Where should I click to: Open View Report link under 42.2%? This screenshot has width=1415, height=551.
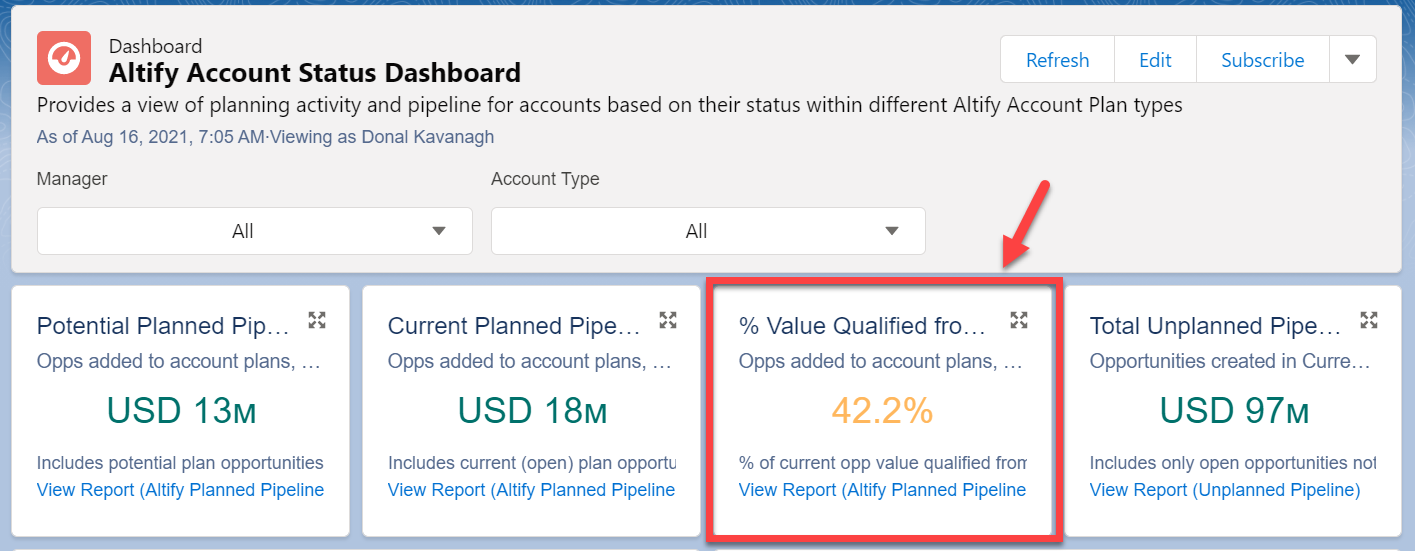click(x=883, y=490)
